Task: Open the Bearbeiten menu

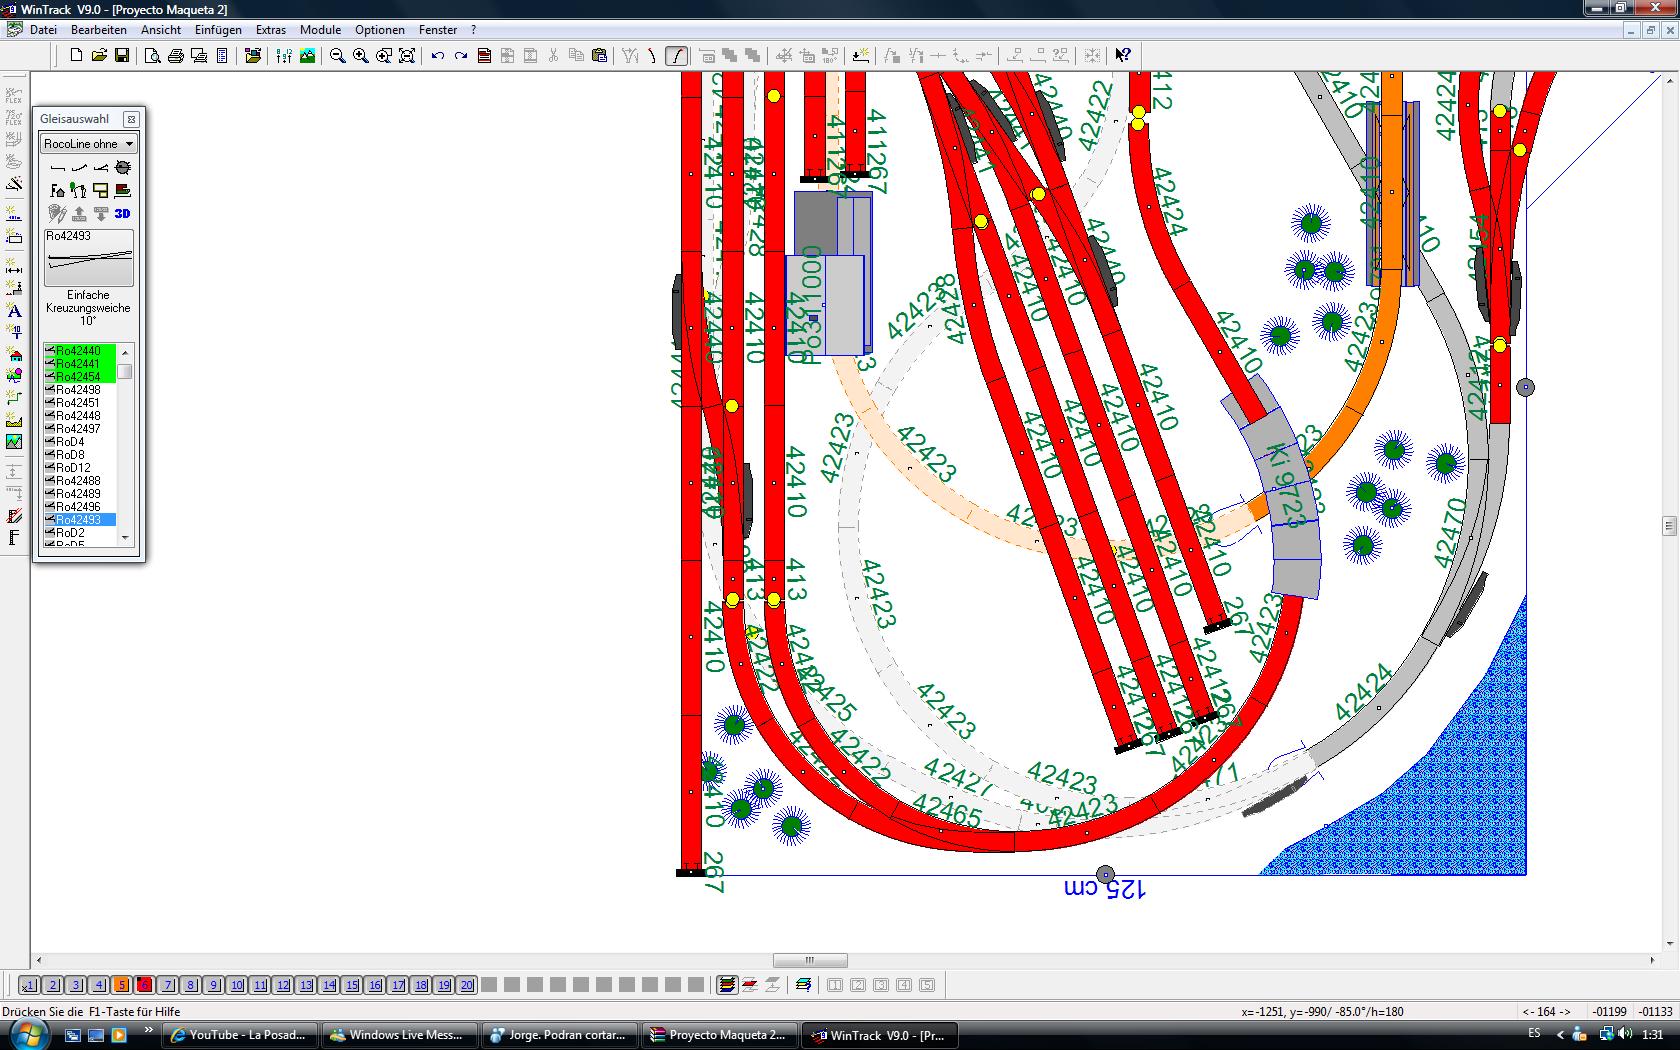Action: tap(99, 30)
